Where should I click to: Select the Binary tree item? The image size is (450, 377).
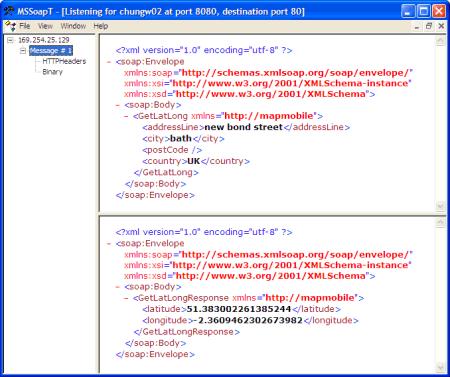click(x=52, y=72)
